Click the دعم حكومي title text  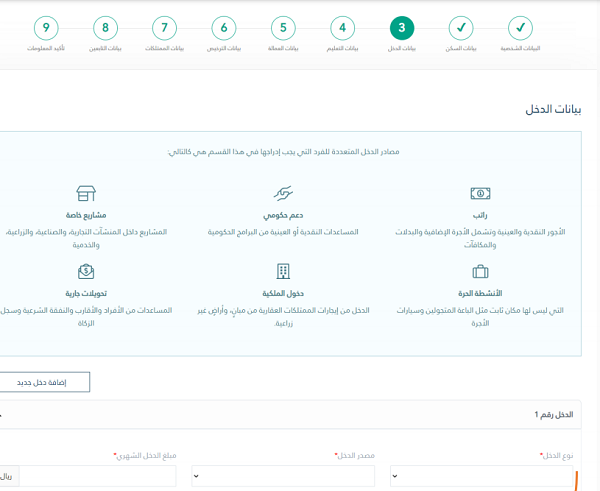[283, 215]
